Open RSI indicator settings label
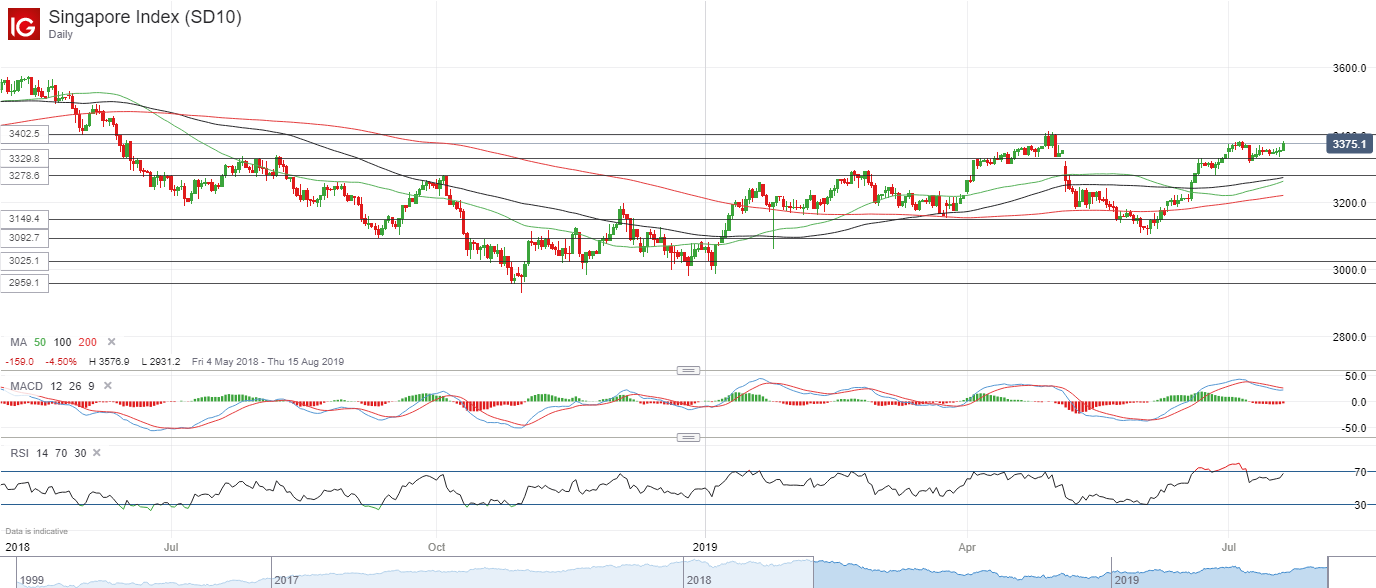The width and height of the screenshot is (1376, 588). click(x=20, y=453)
